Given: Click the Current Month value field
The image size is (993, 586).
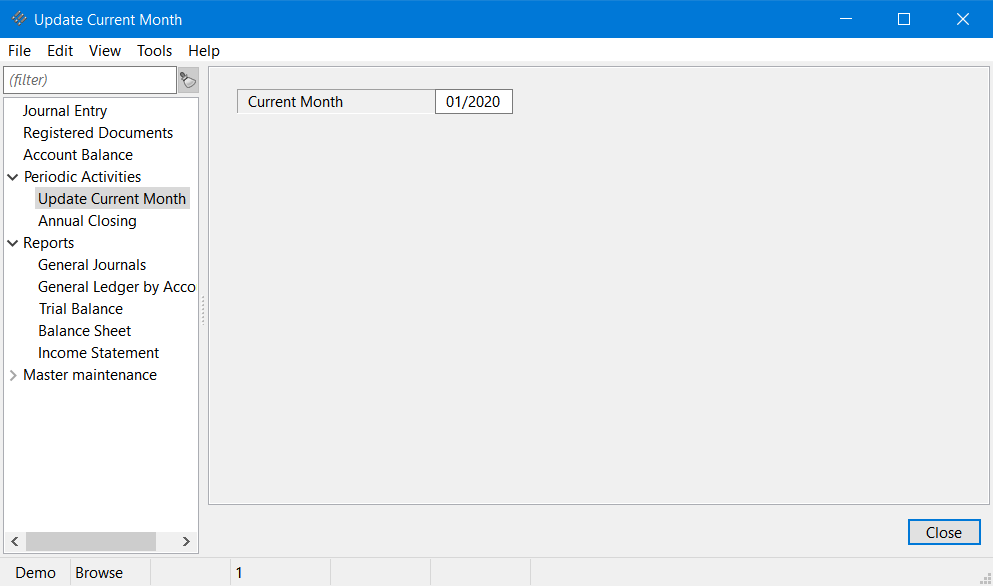Looking at the screenshot, I should coord(473,102).
